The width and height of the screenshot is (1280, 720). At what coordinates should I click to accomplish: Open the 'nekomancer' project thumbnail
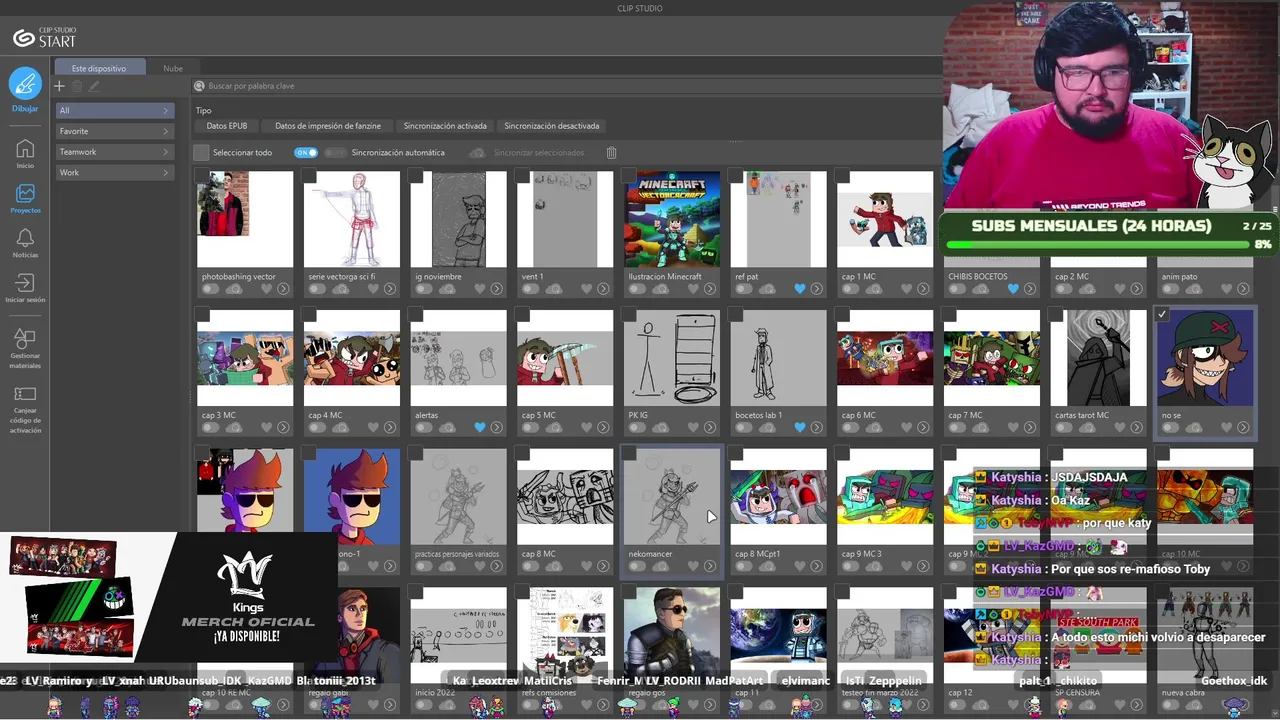(x=672, y=497)
